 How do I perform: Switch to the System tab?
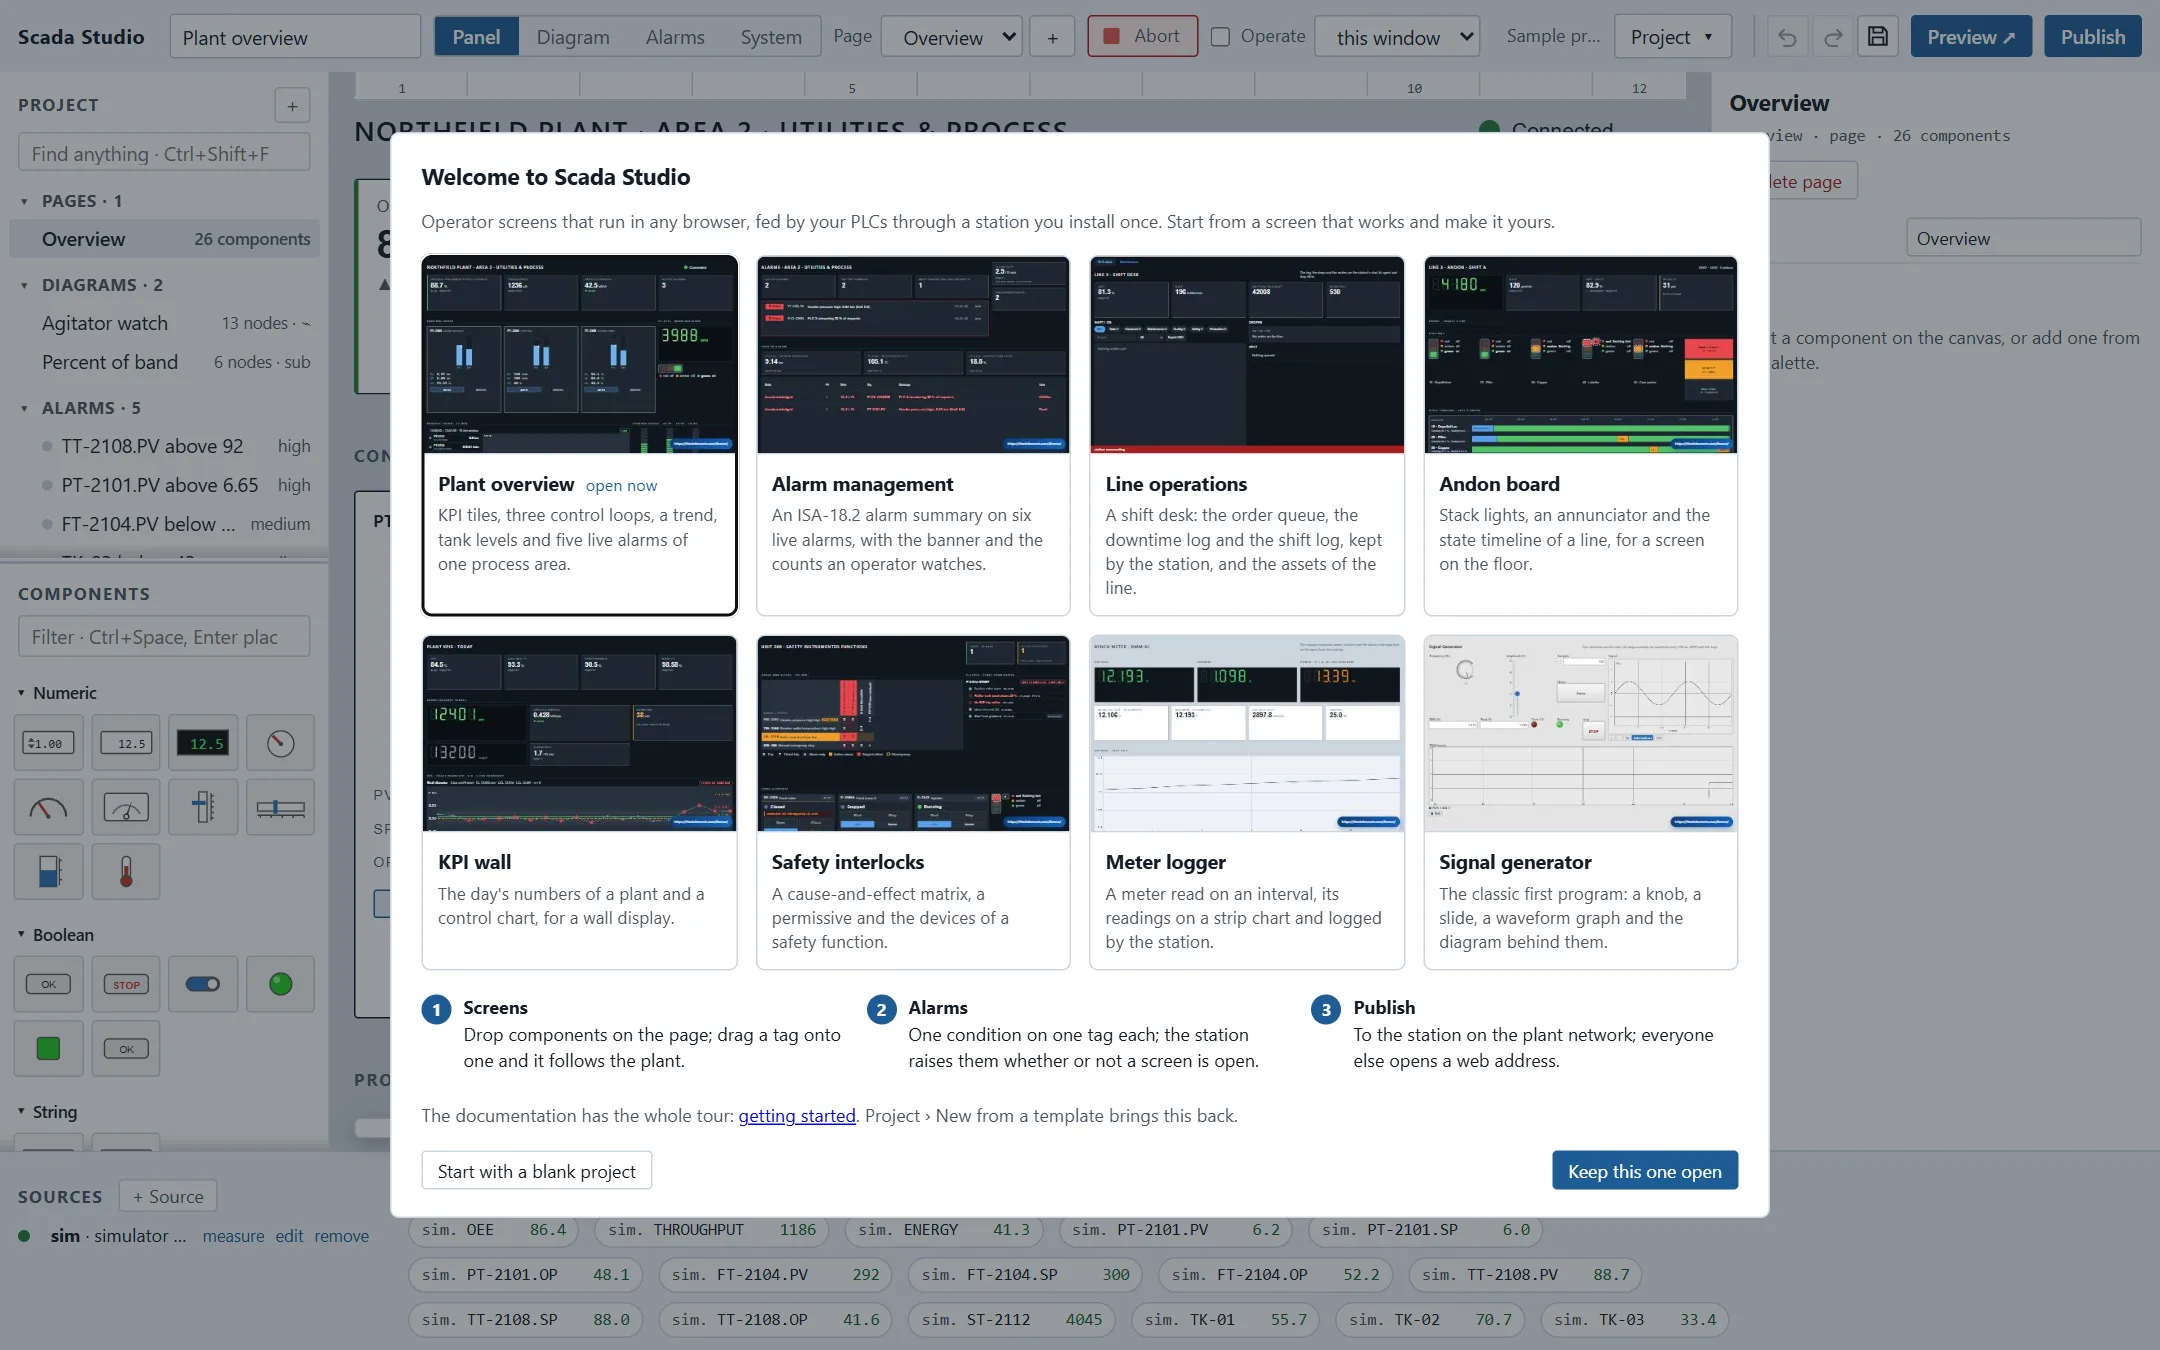[x=771, y=37]
